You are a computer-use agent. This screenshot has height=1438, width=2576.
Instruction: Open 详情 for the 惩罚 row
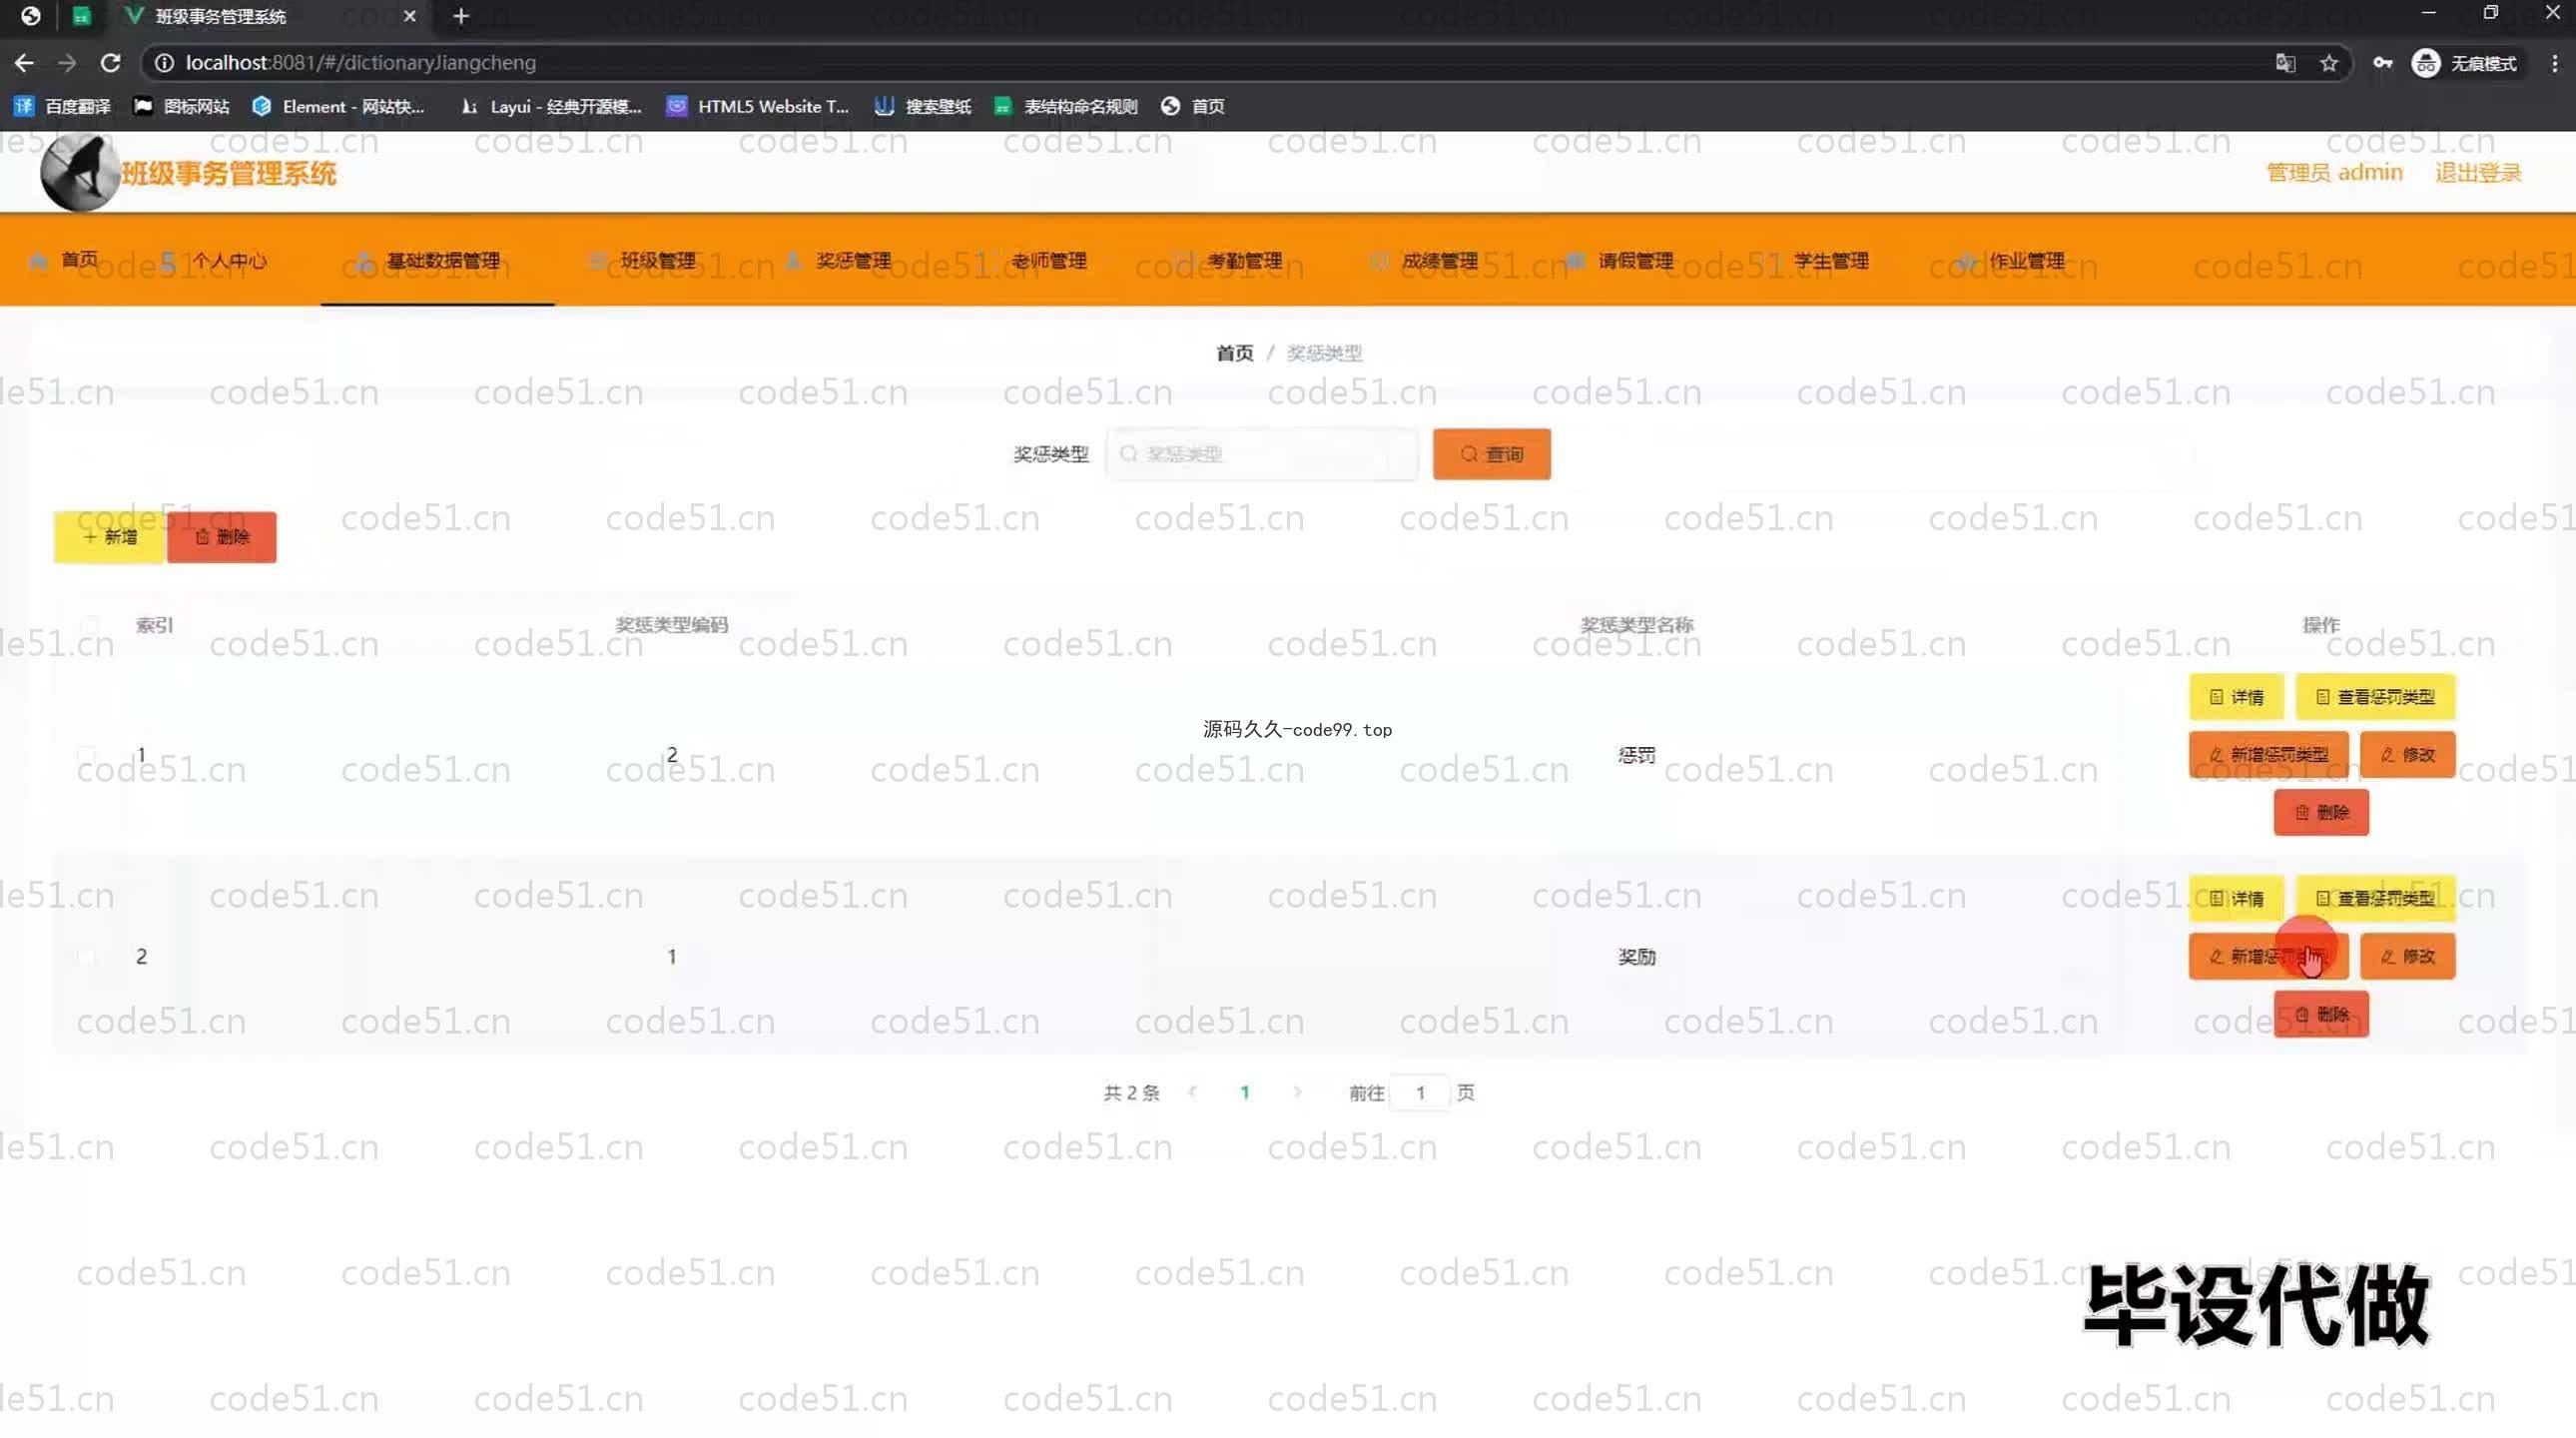[x=2236, y=697]
